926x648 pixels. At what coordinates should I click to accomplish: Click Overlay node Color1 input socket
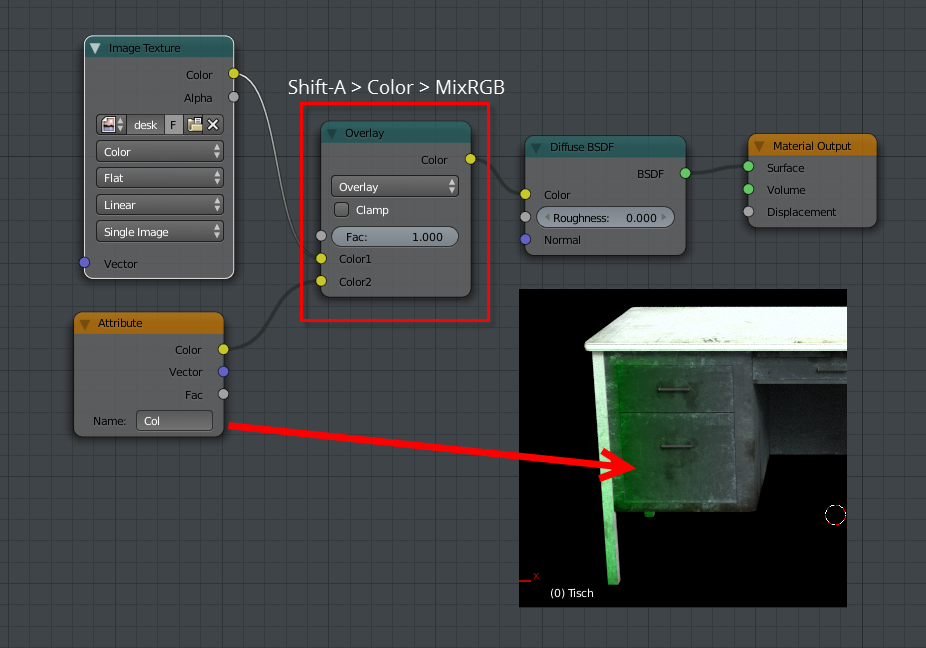click(321, 258)
